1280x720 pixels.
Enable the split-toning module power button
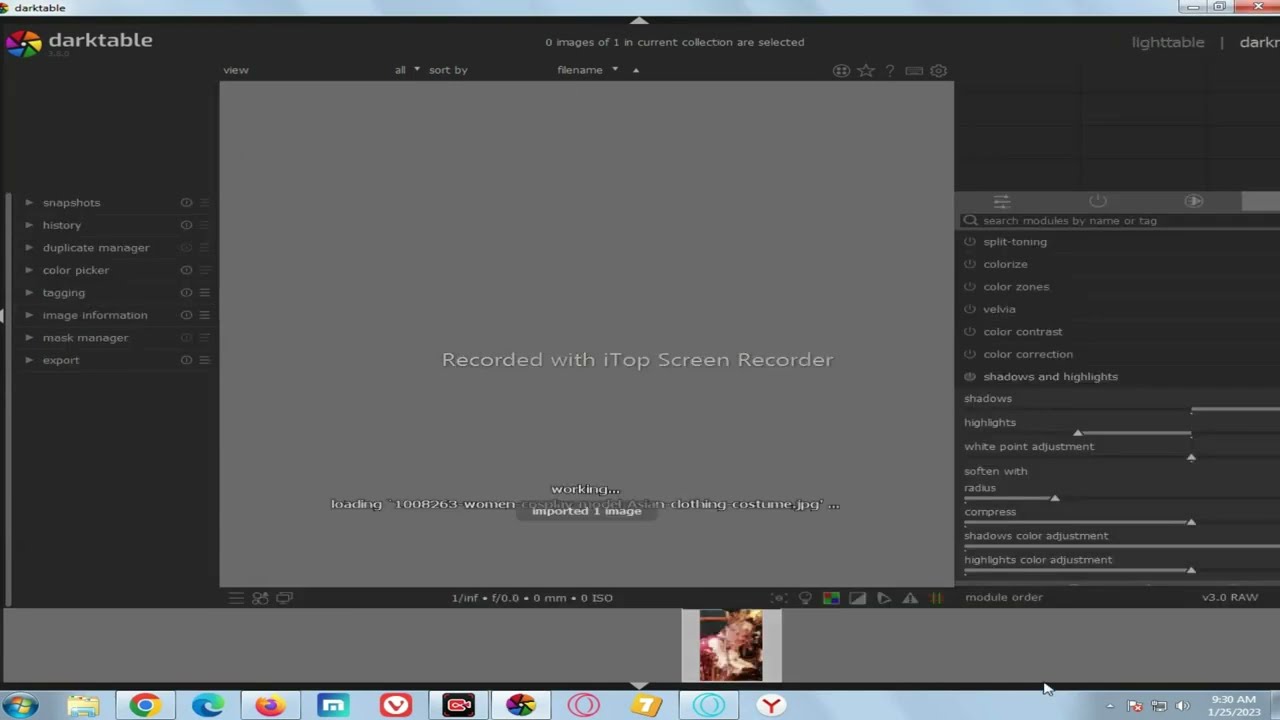pyautogui.click(x=969, y=242)
